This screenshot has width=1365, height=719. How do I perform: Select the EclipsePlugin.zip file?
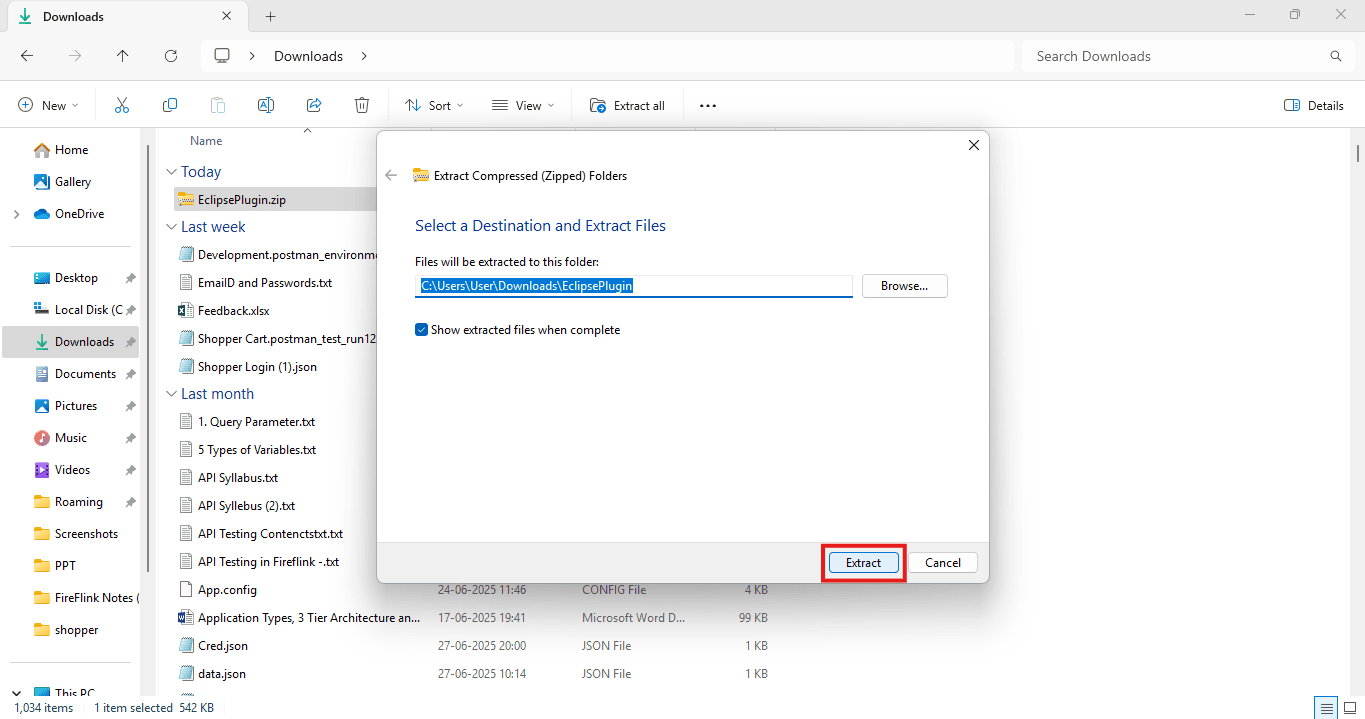(x=232, y=200)
